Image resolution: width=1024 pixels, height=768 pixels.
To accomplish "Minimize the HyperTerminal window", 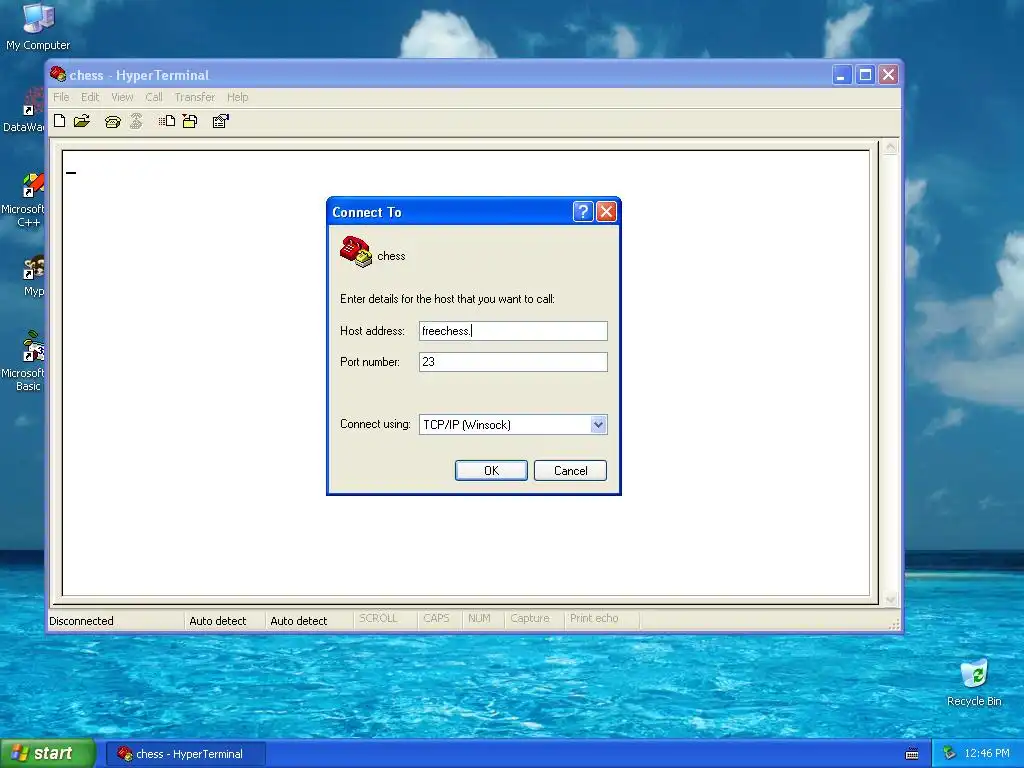I will pyautogui.click(x=842, y=75).
